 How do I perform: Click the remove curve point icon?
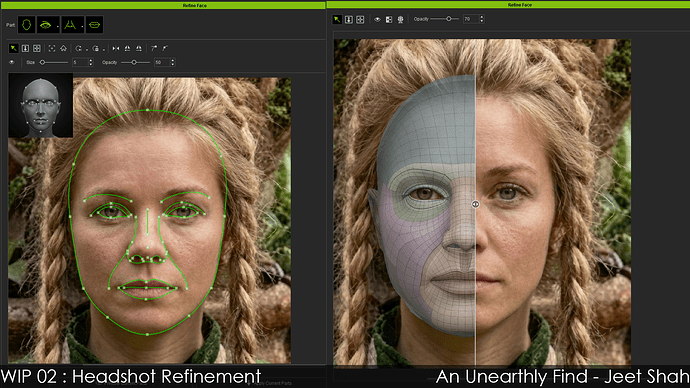click(x=165, y=48)
